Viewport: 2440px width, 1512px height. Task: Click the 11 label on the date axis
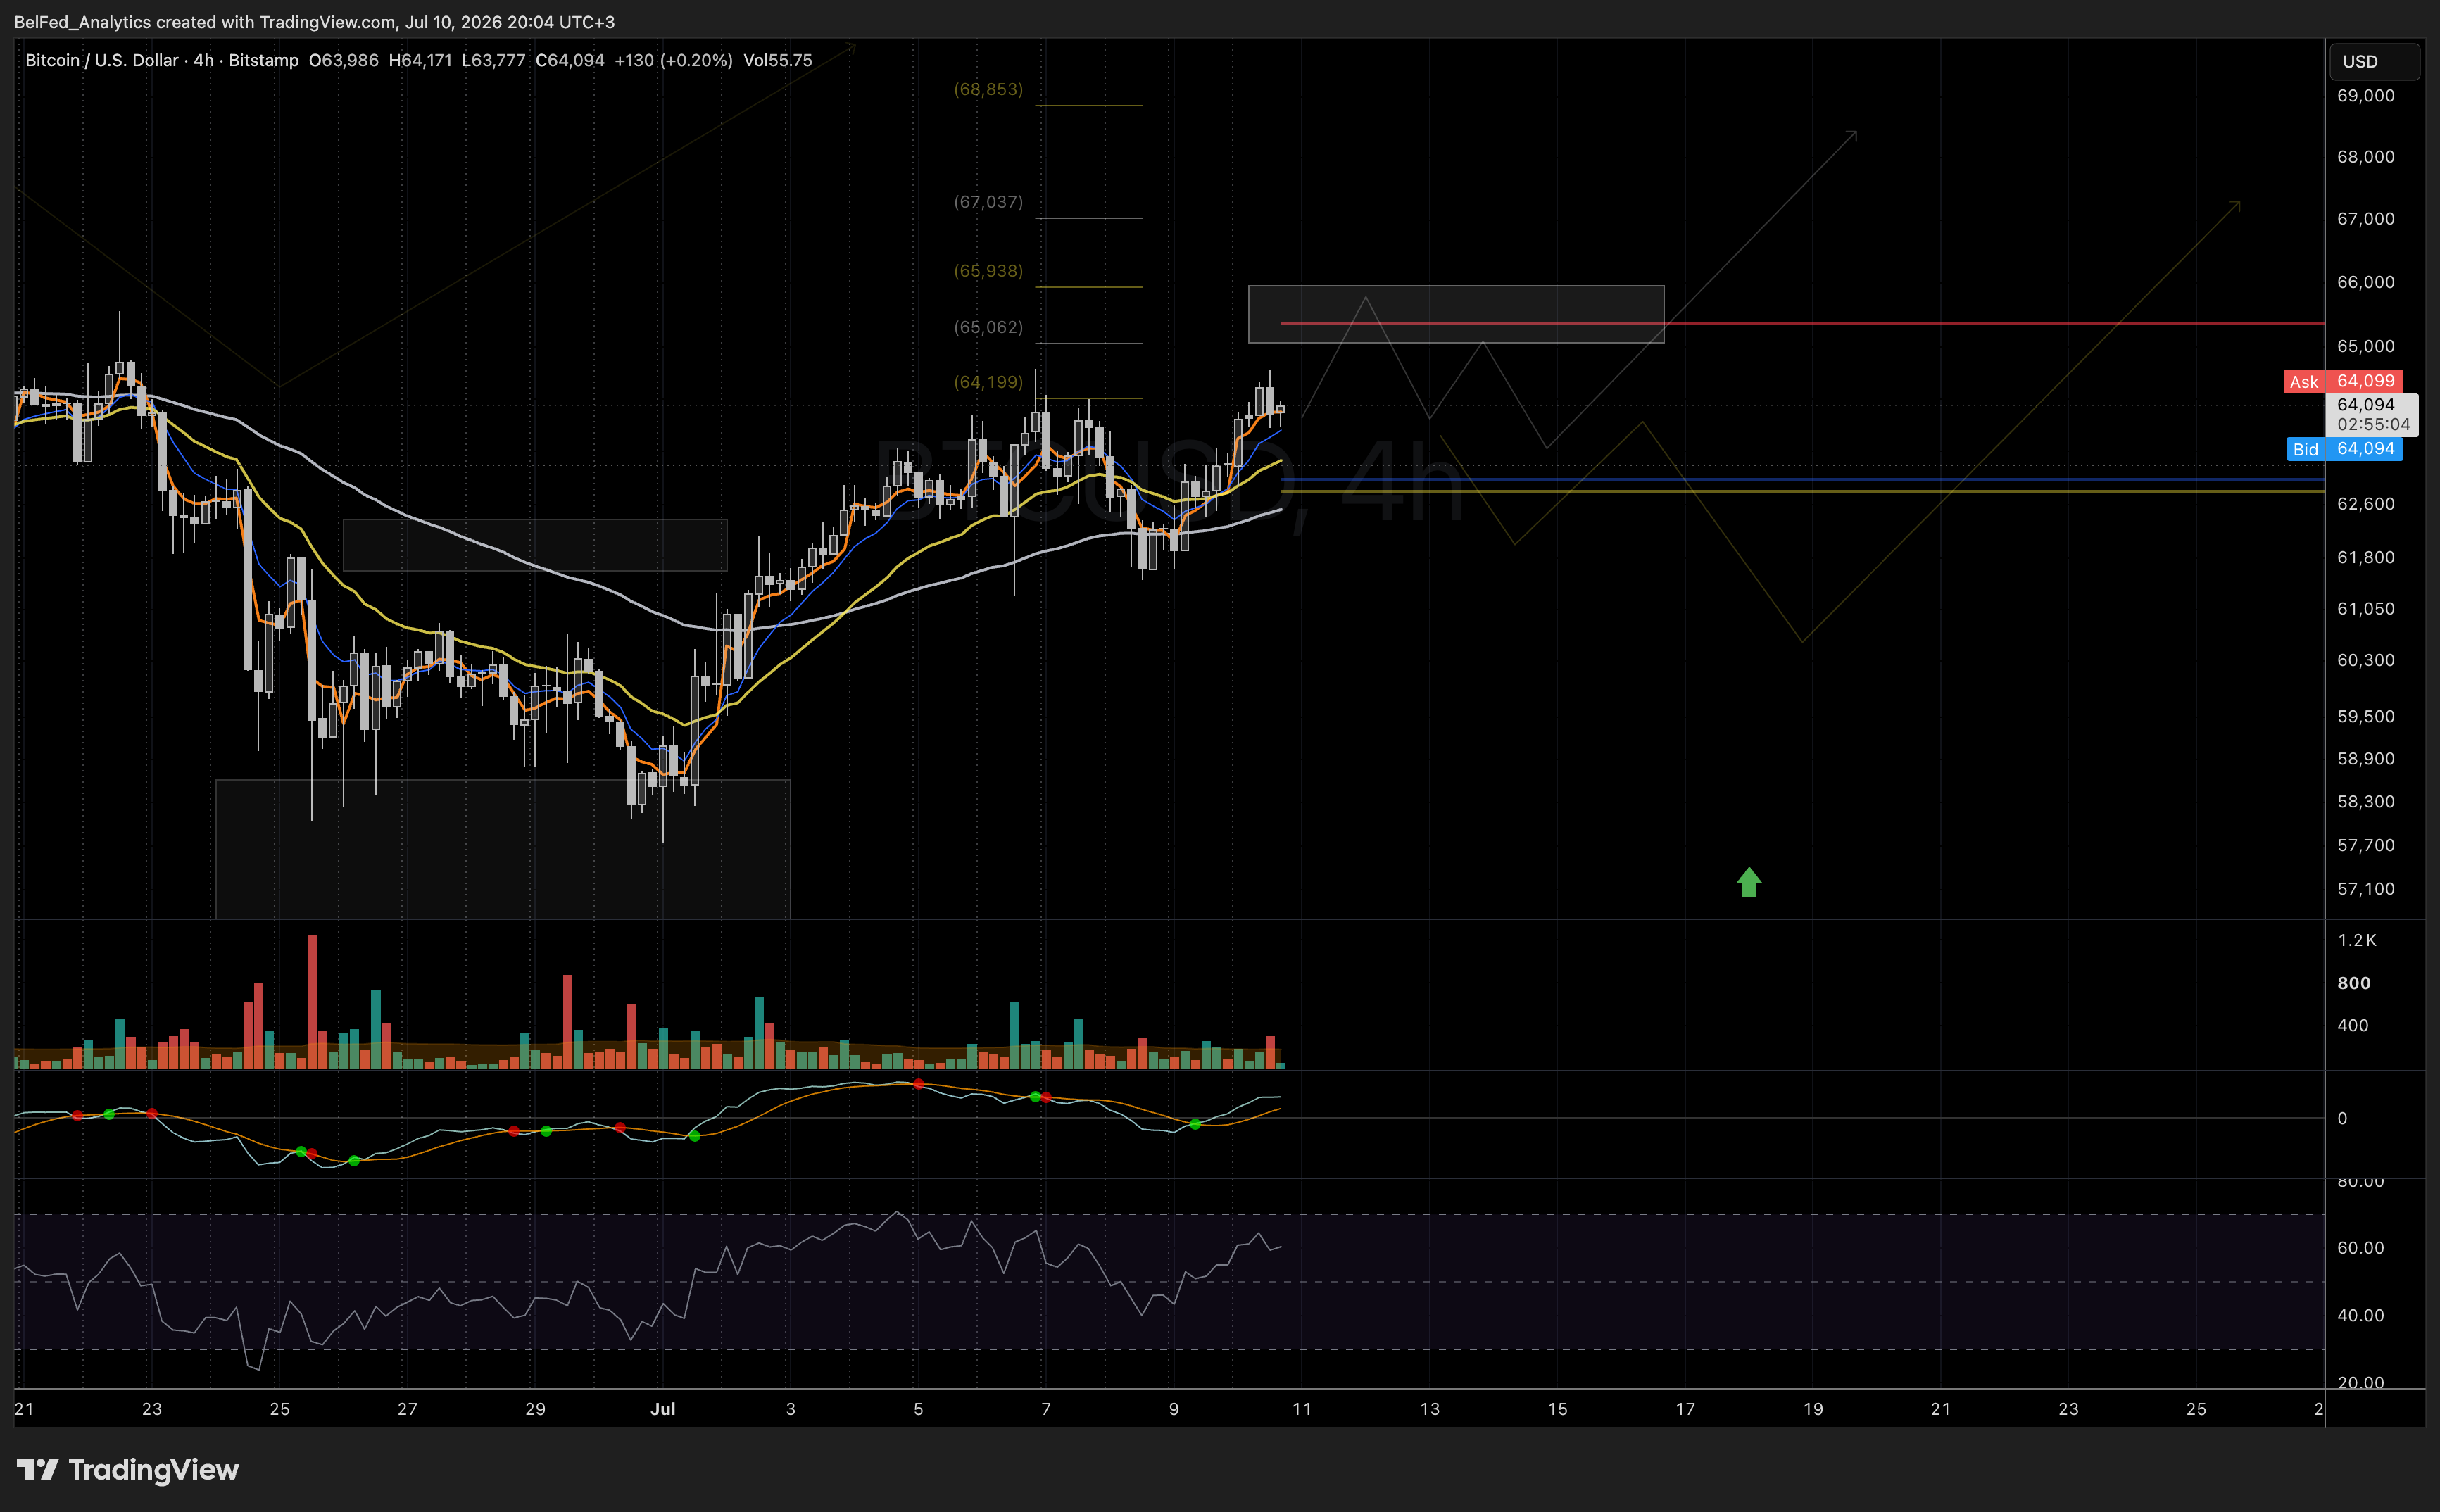(1301, 1409)
